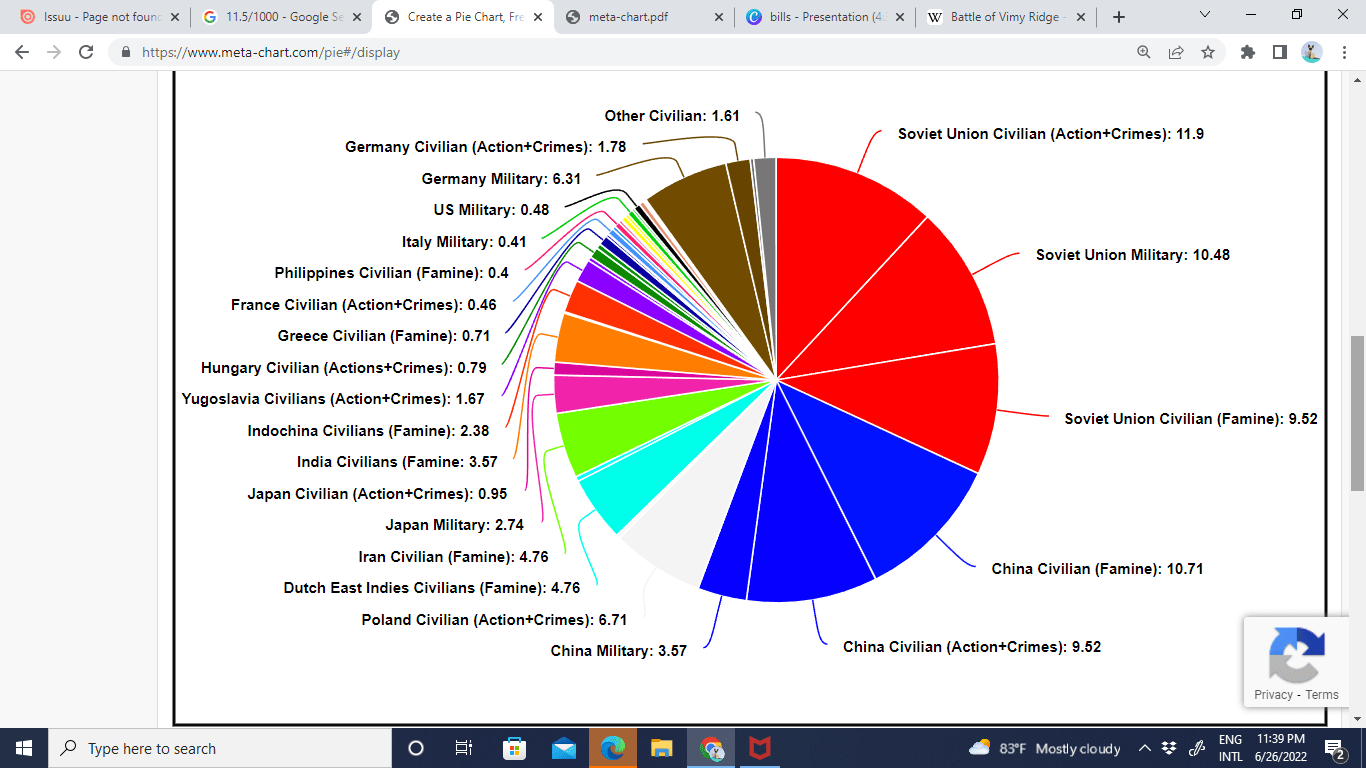Open the extensions puzzle icon
Viewport: 1366px width, 768px height.
[x=1247, y=52]
